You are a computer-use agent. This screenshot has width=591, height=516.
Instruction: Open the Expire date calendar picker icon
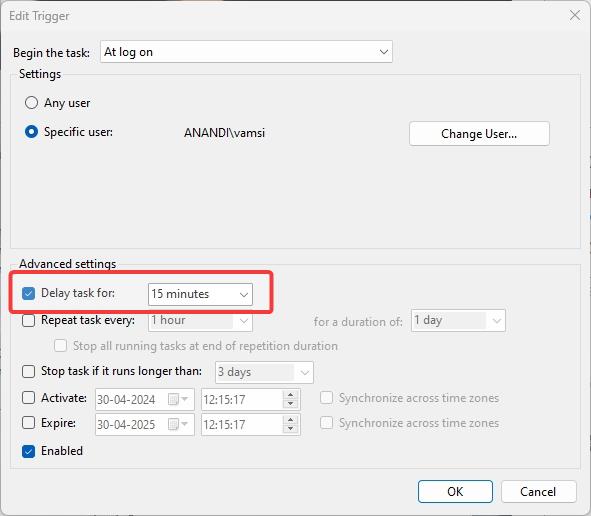178,424
